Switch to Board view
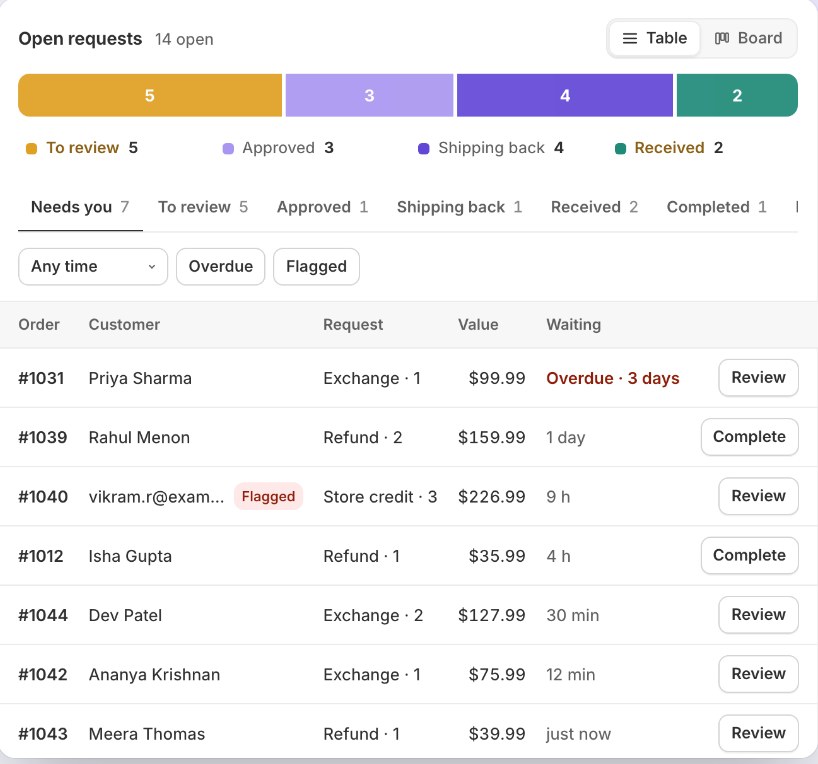Image resolution: width=818 pixels, height=764 pixels. tap(748, 38)
